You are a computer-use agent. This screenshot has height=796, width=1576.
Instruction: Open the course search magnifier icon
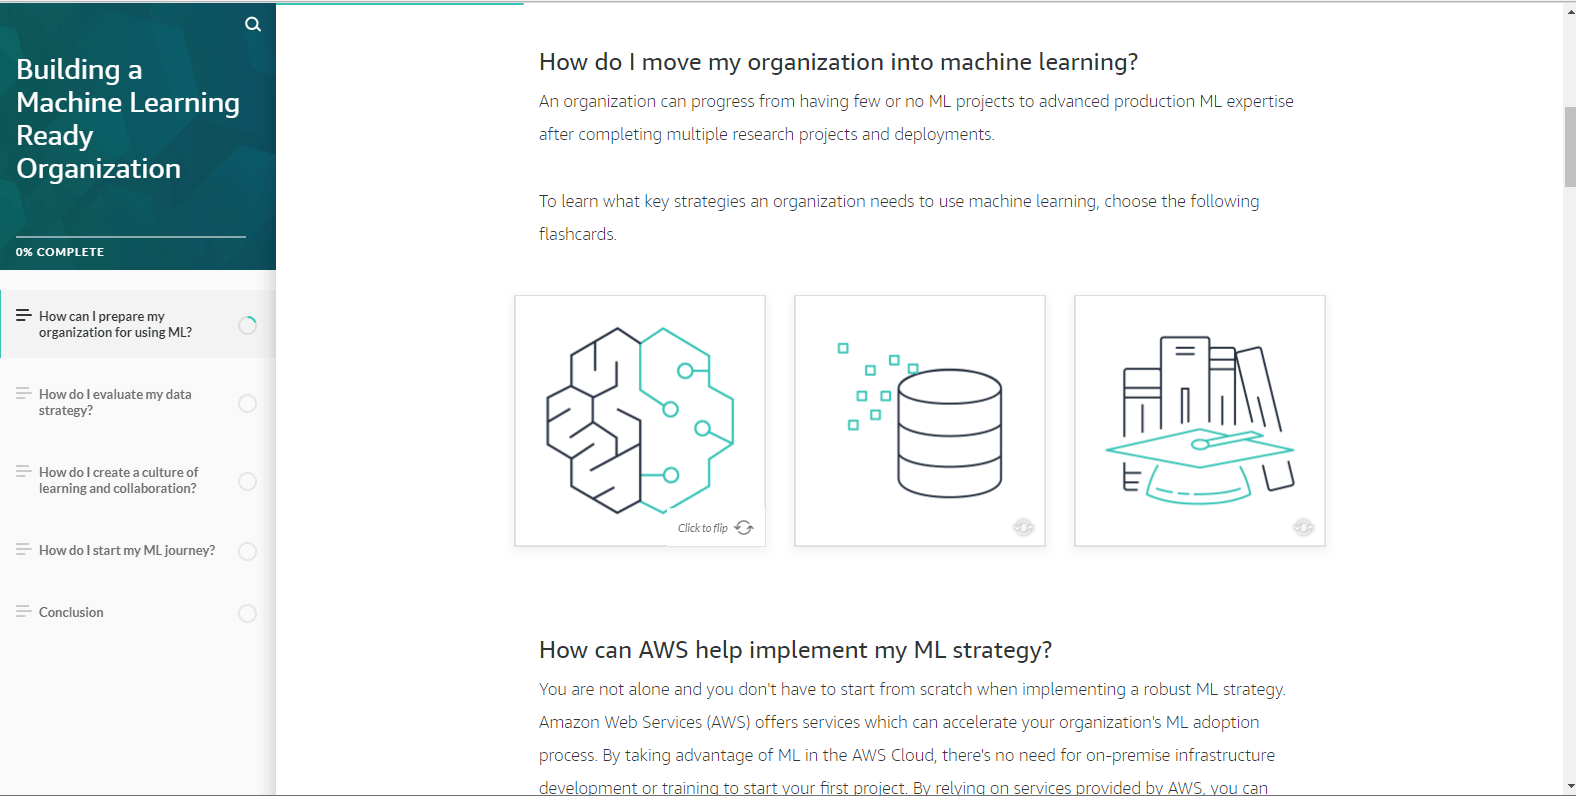click(x=253, y=24)
